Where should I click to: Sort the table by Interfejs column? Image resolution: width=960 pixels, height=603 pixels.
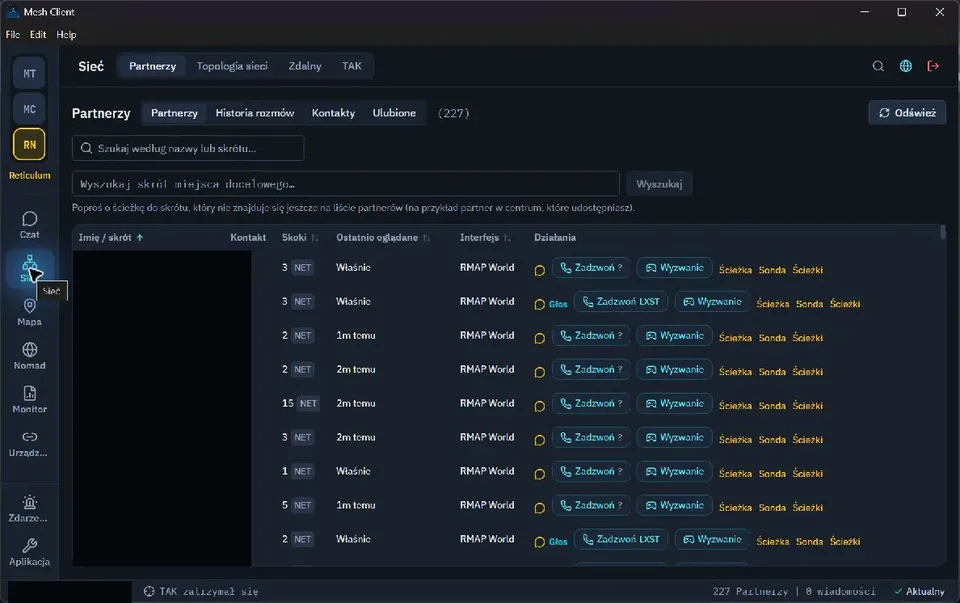point(485,238)
